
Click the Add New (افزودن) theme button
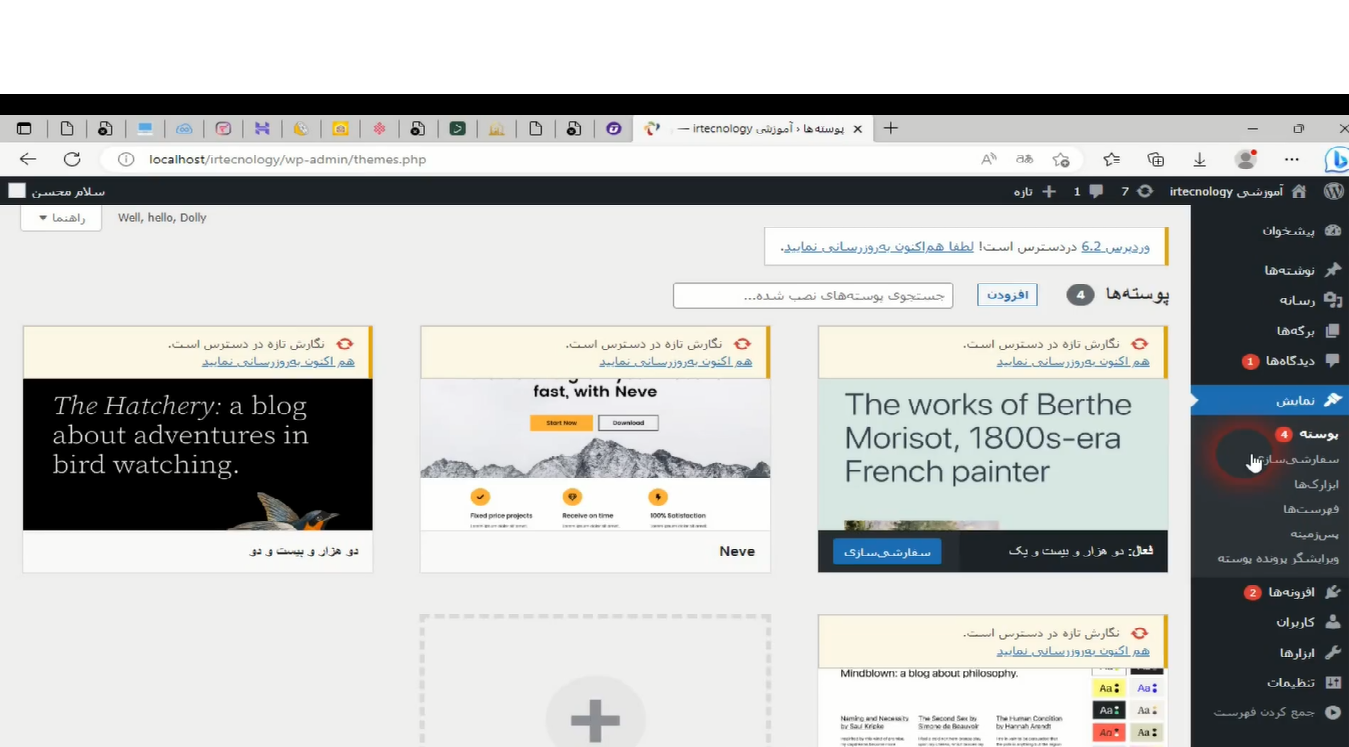pyautogui.click(x=1007, y=295)
